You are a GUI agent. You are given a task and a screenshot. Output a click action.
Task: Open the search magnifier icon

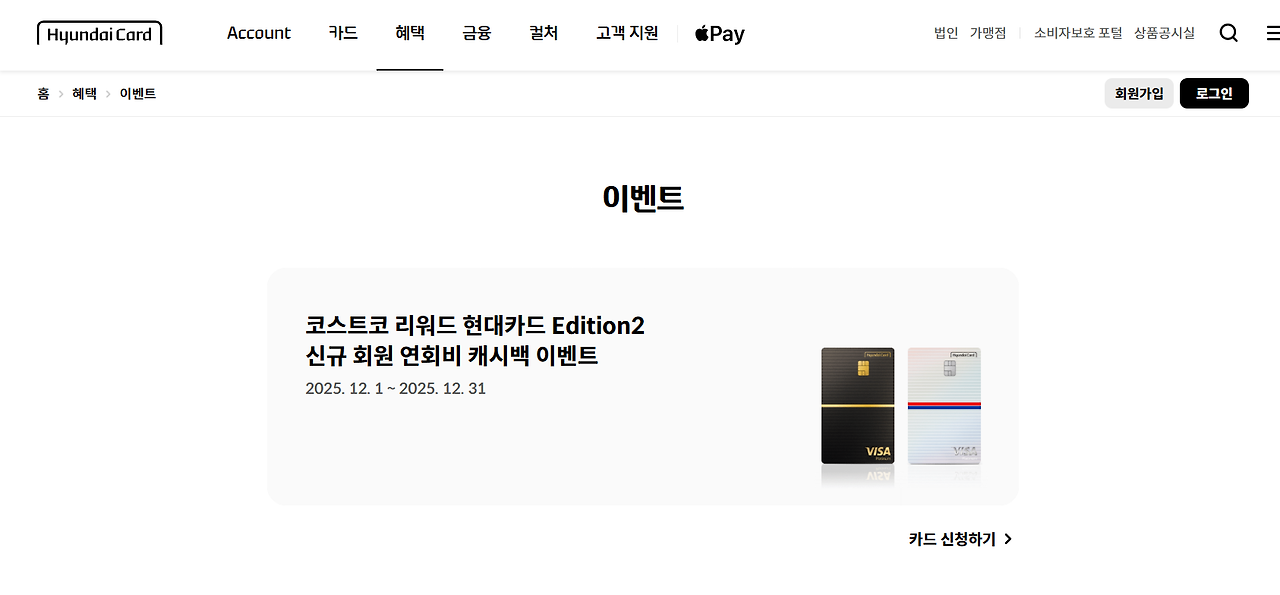tap(1229, 33)
